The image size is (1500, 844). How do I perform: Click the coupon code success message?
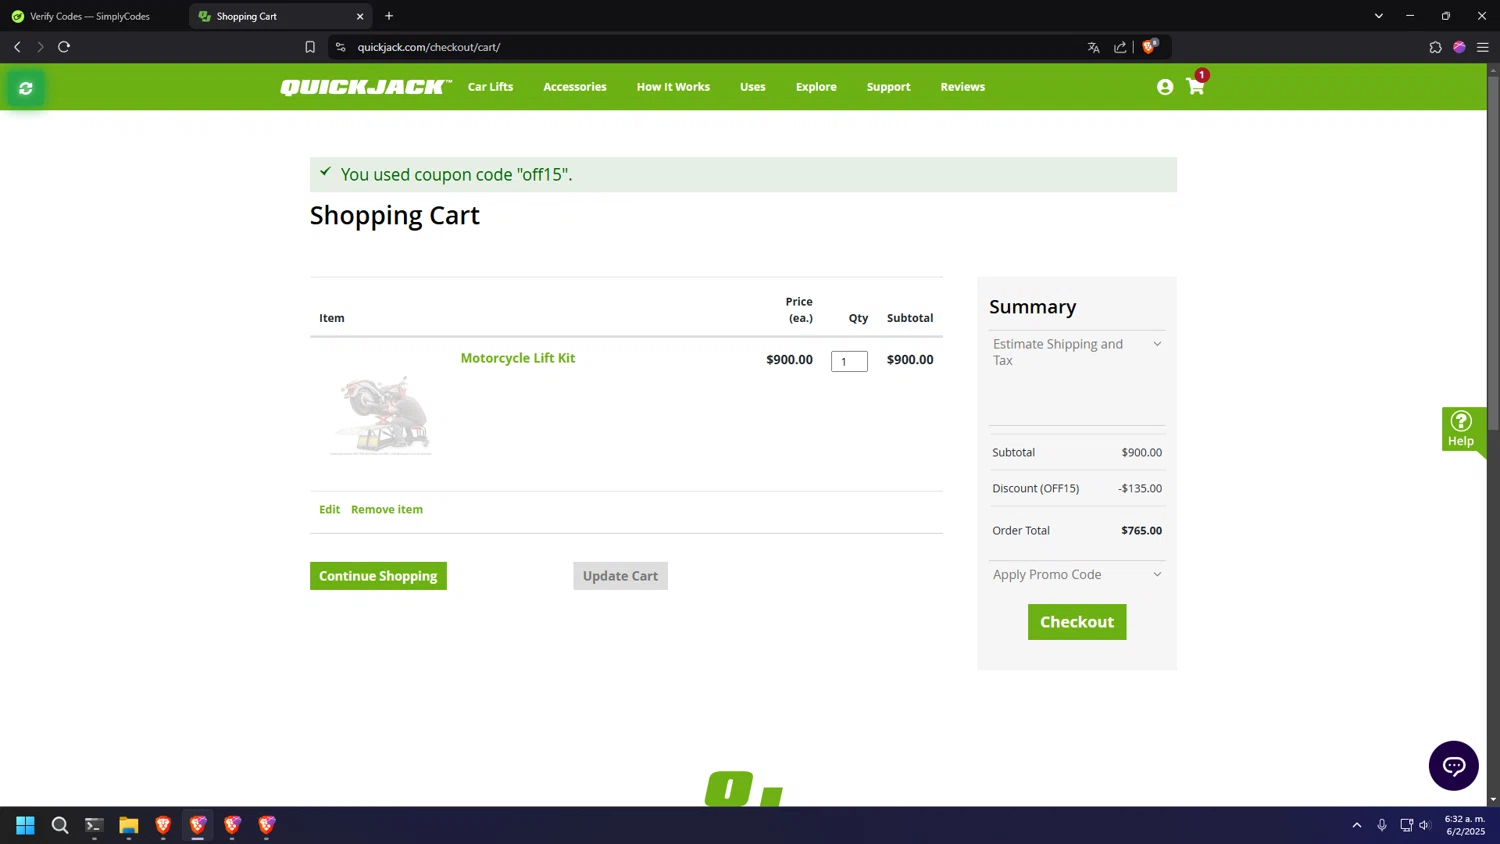click(743, 174)
